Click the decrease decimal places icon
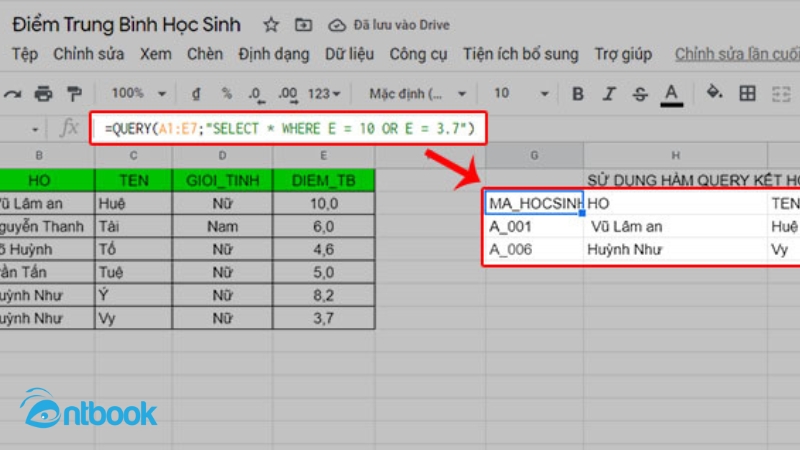The width and height of the screenshot is (800, 450). pos(257,94)
